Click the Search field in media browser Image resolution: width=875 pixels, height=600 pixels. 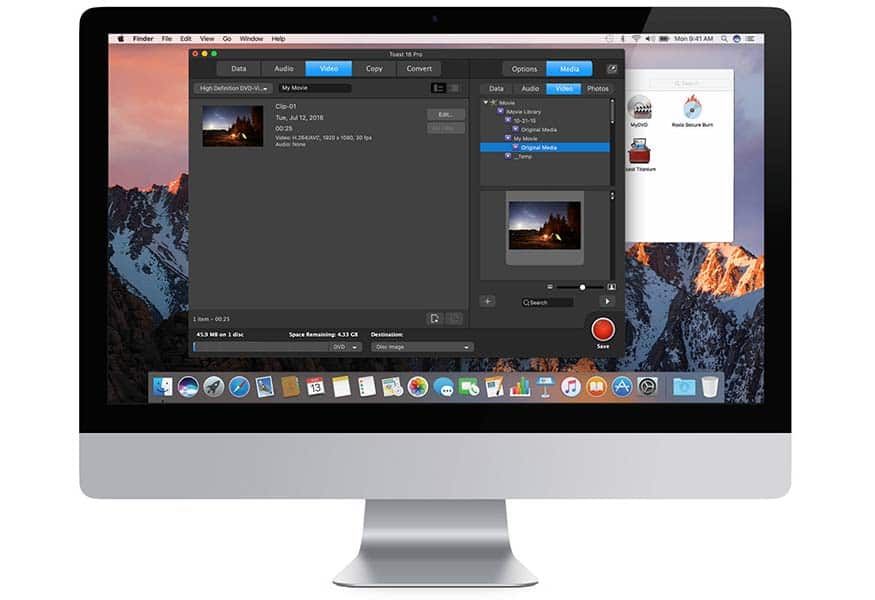click(547, 302)
